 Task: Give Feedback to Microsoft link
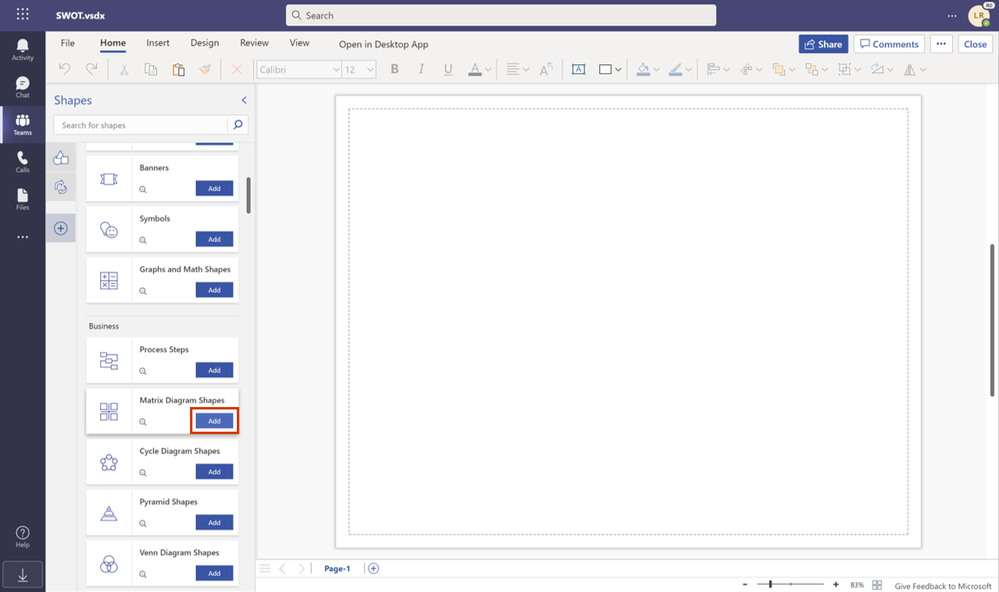[943, 586]
